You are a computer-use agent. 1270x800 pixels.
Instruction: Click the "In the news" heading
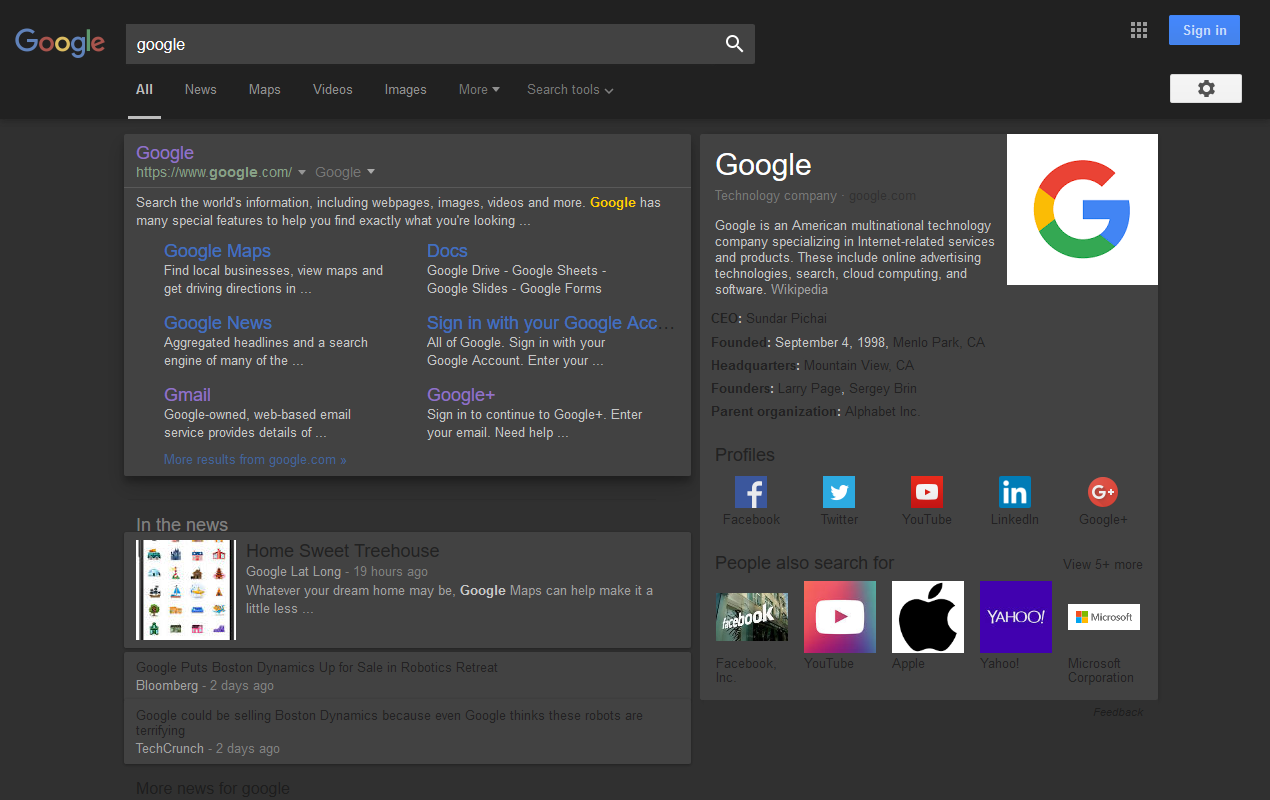click(182, 525)
